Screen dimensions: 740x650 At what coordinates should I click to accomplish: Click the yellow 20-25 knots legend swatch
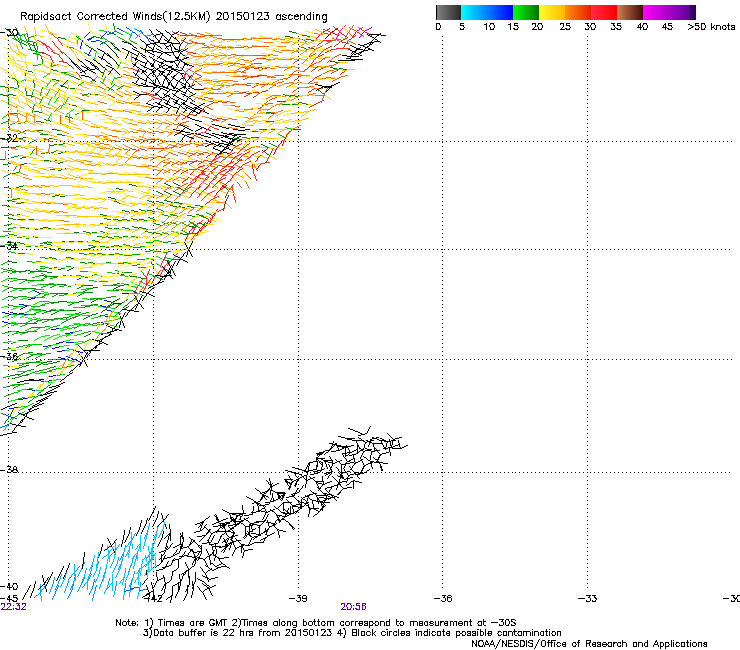pos(552,12)
